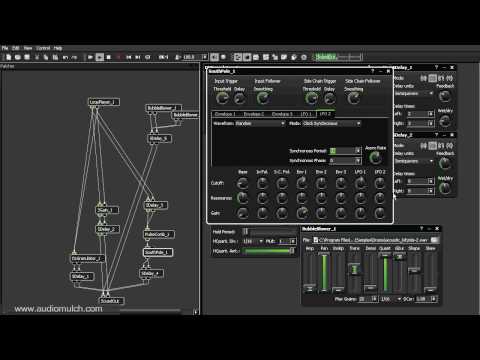
Task: Click the Resonance Base knob
Action: tap(243, 198)
